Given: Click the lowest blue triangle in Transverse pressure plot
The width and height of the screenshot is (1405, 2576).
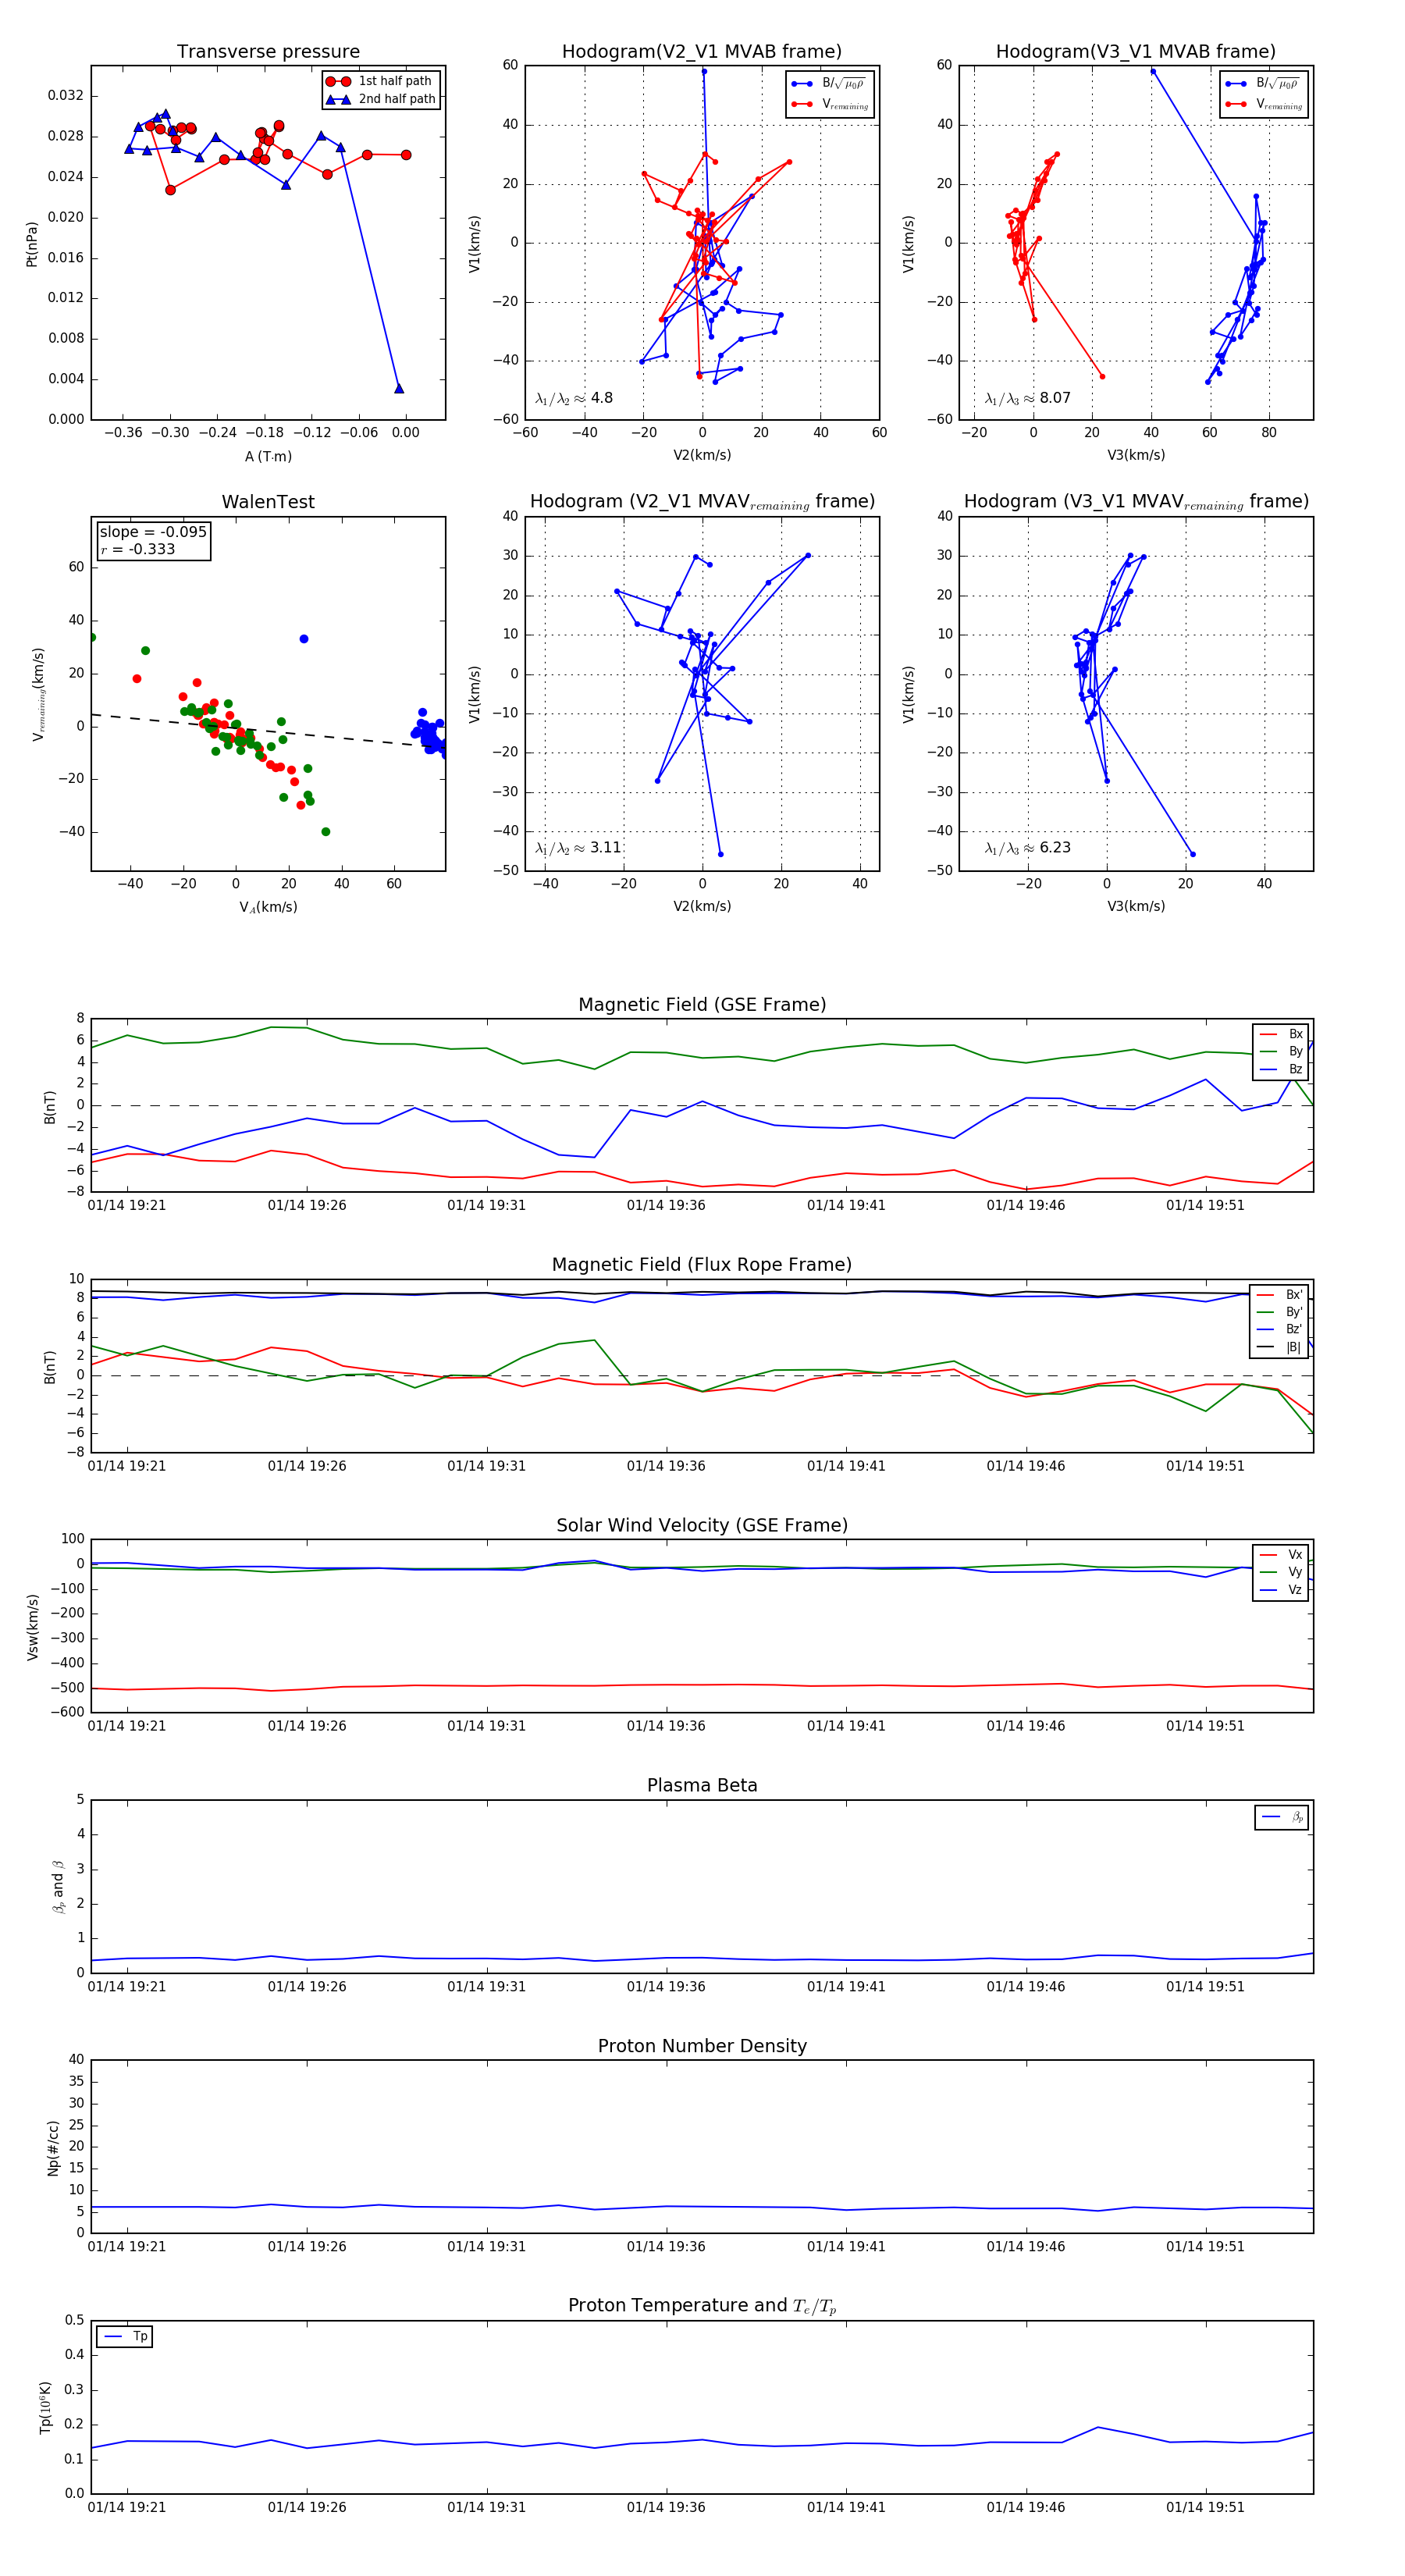Looking at the screenshot, I should (x=399, y=388).
